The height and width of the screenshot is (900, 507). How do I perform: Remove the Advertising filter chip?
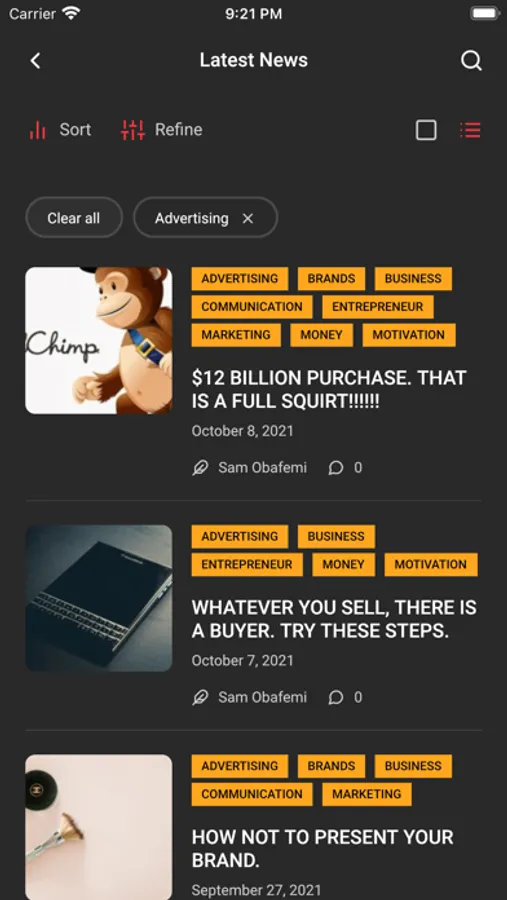[x=247, y=218]
